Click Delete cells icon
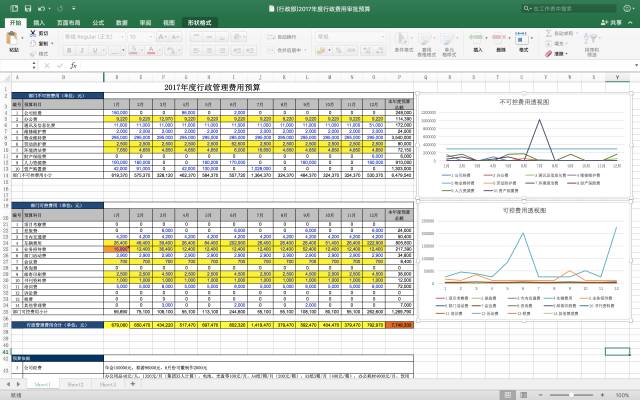This screenshot has width=640, height=400. pos(500,41)
